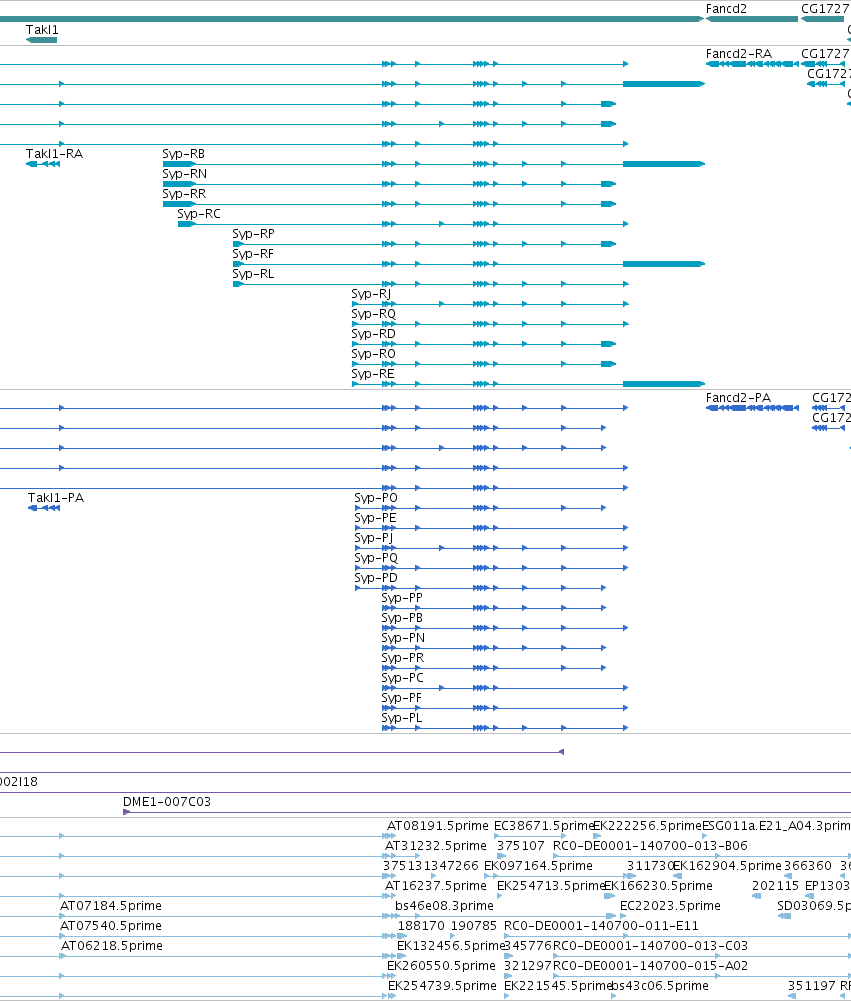Click the 202115 EST label
The height and width of the screenshot is (1001, 851).
tap(775, 886)
